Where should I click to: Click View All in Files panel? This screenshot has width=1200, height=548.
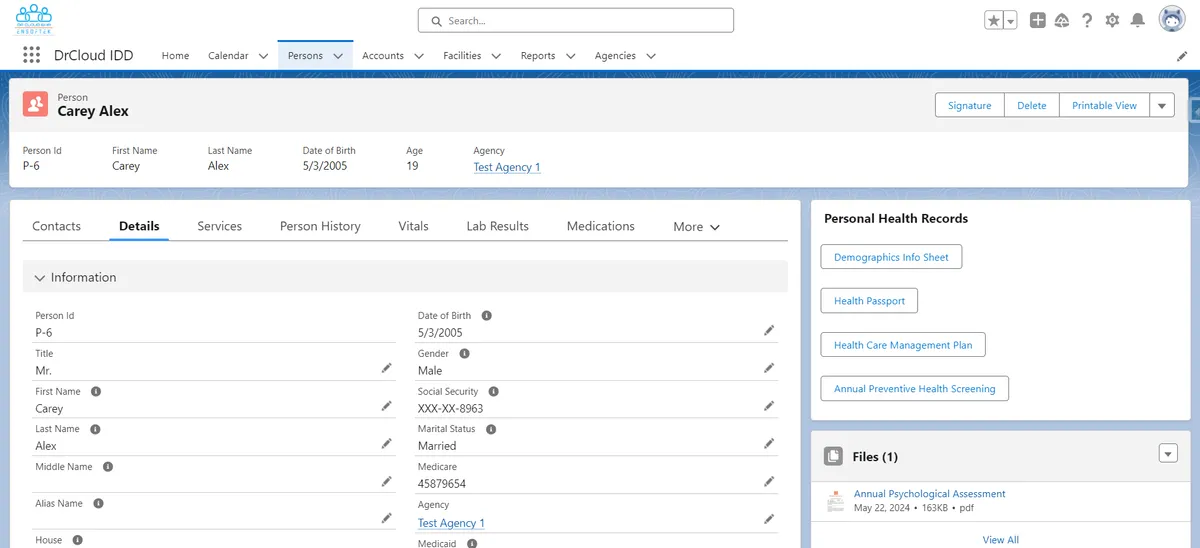click(x=1000, y=540)
